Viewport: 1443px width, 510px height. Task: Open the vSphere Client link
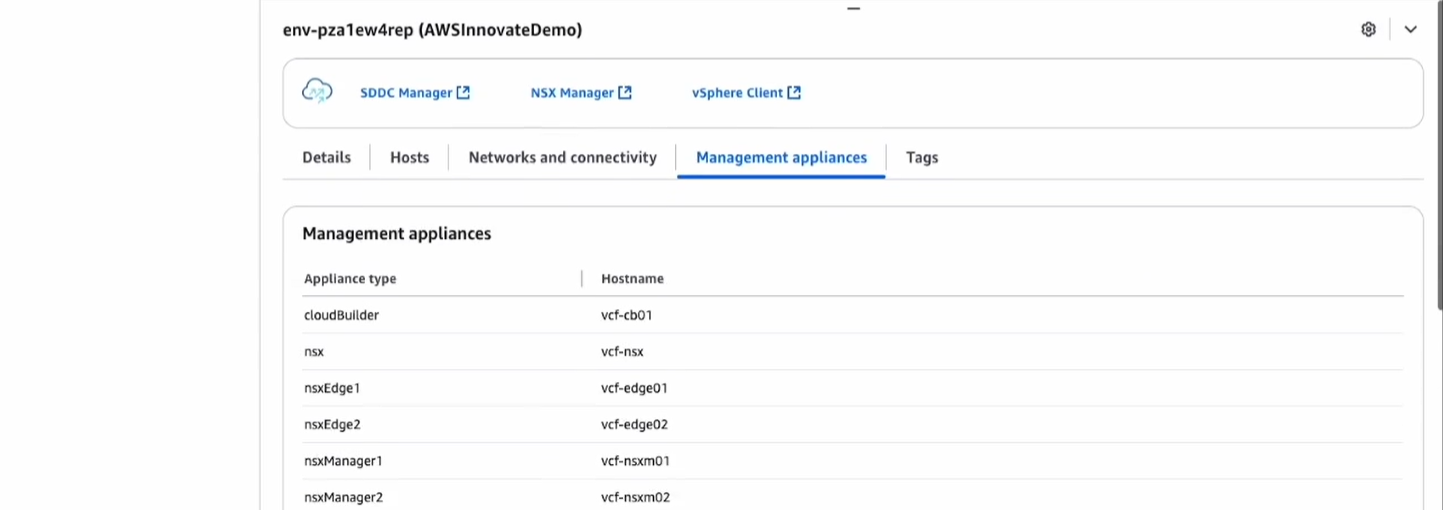coord(746,93)
